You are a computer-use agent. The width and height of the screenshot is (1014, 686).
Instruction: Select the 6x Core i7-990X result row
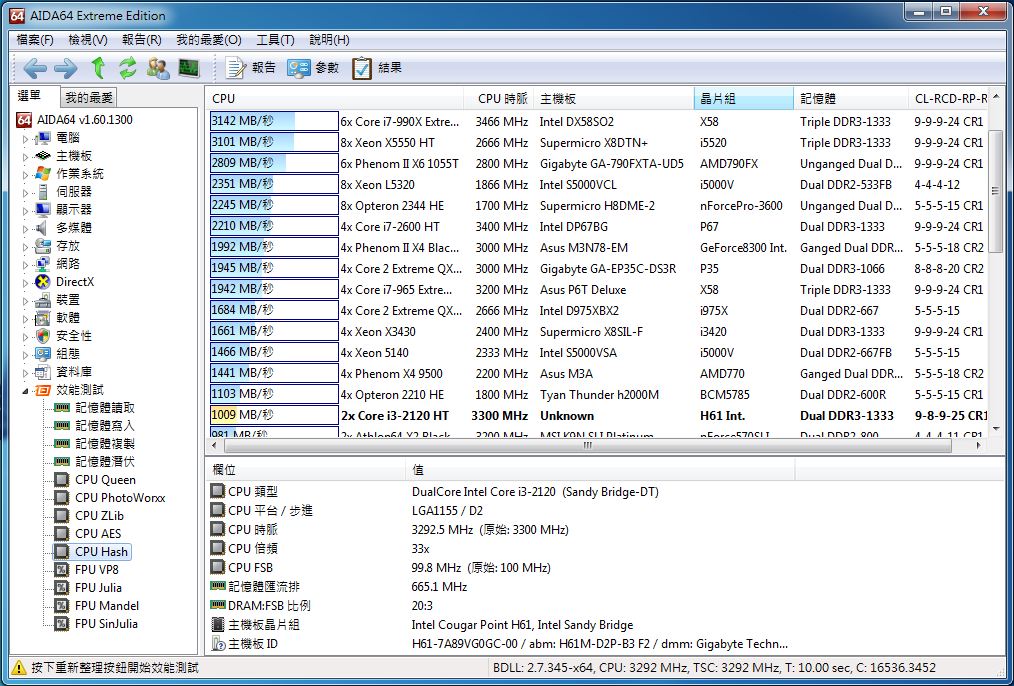tap(399, 122)
